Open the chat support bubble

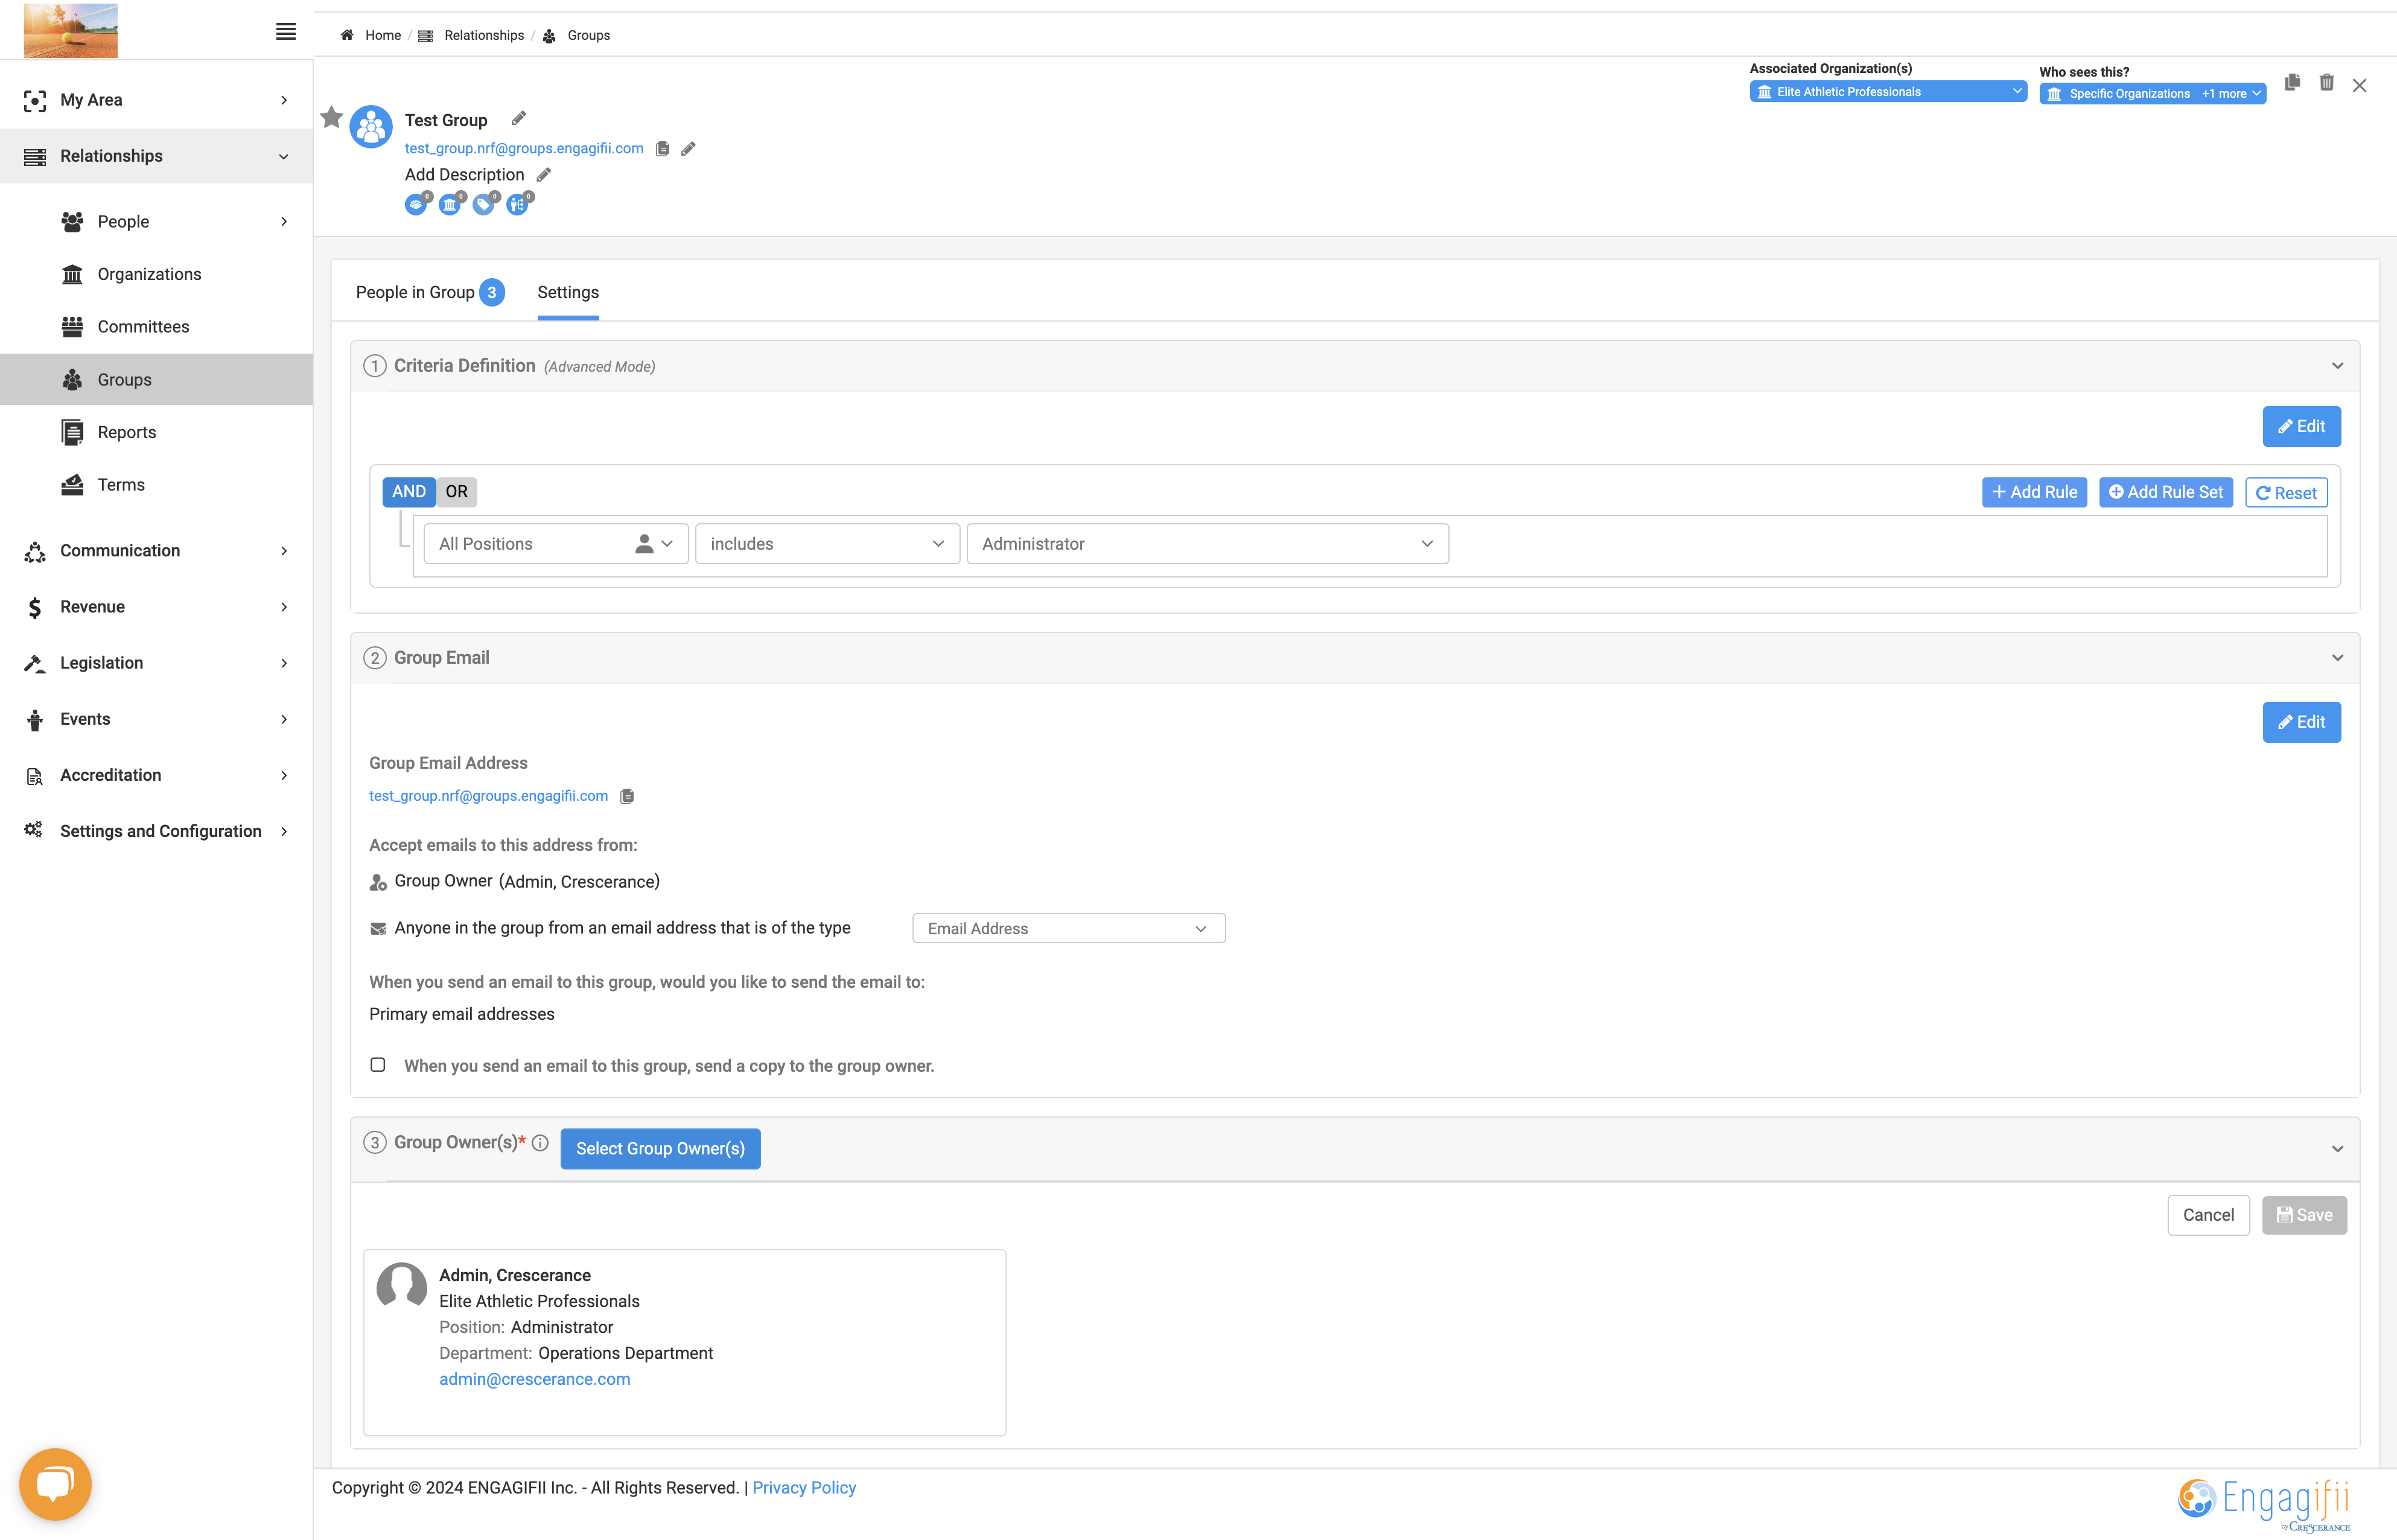click(55, 1484)
